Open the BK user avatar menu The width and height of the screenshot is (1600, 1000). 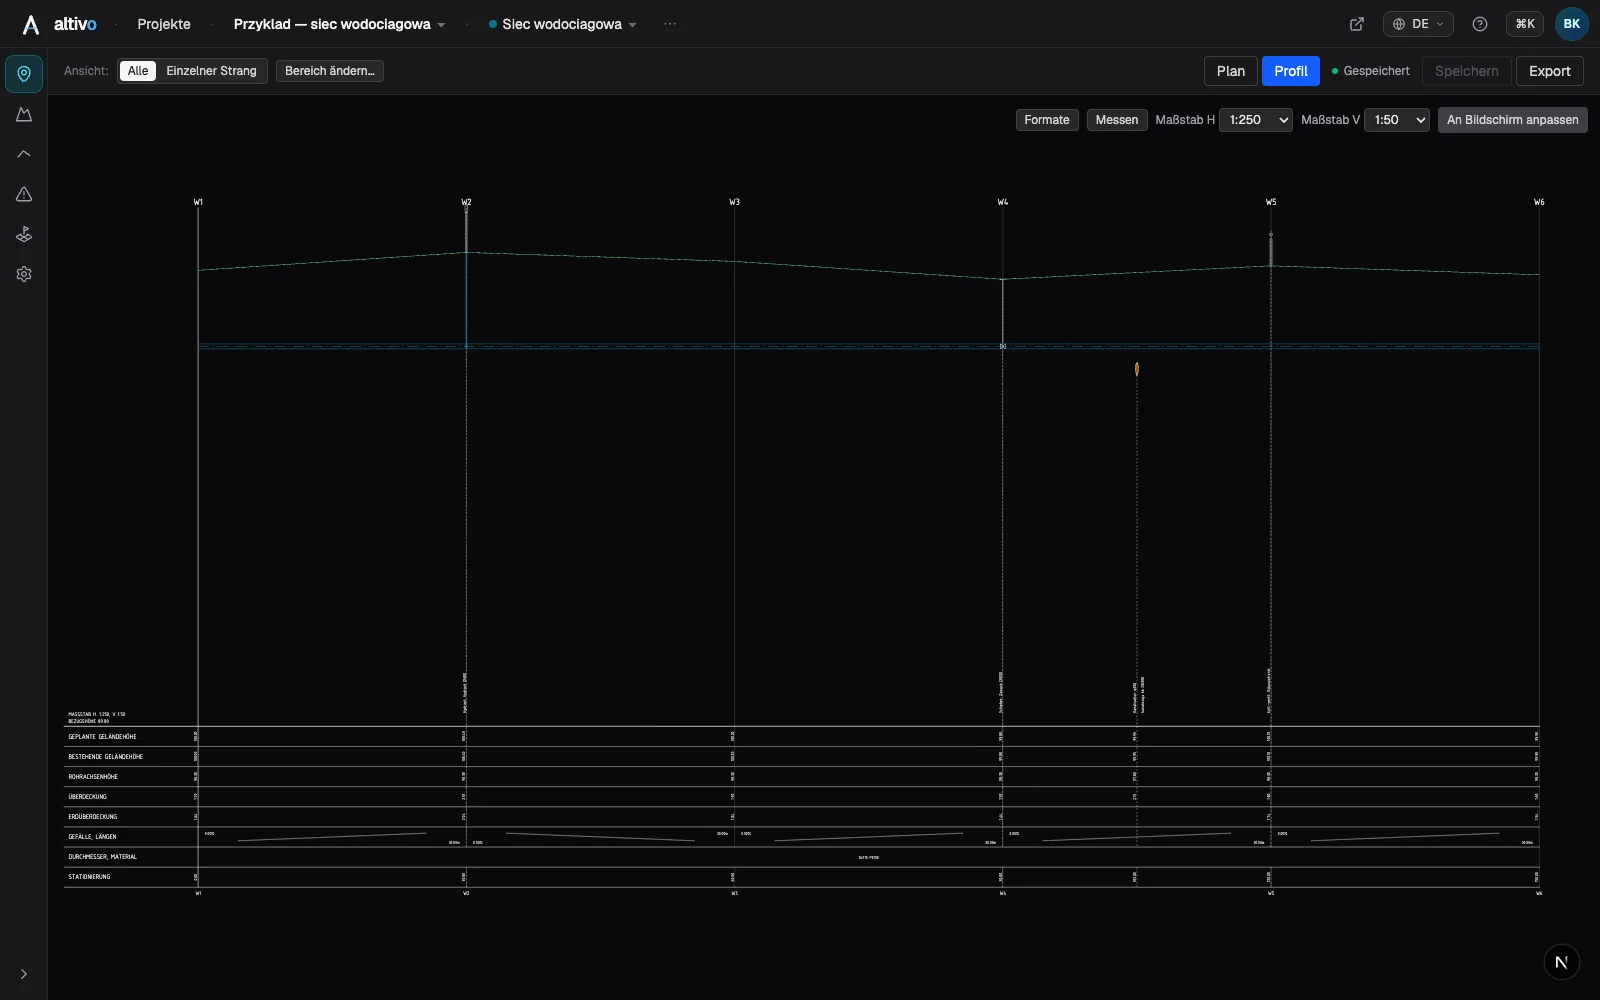tap(1572, 24)
